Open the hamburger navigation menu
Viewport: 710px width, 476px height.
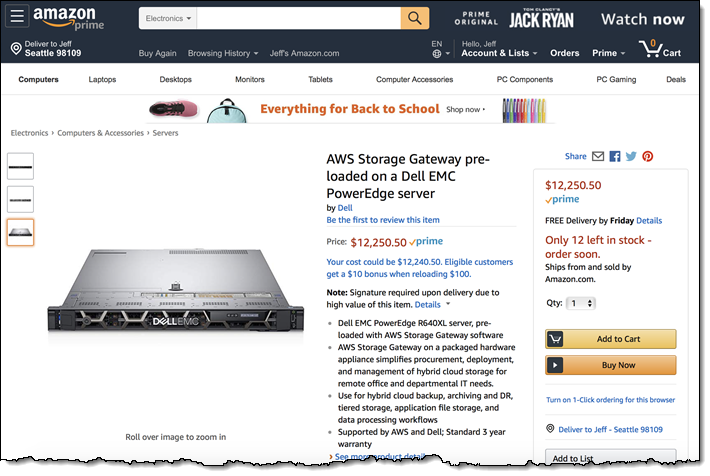(18, 18)
